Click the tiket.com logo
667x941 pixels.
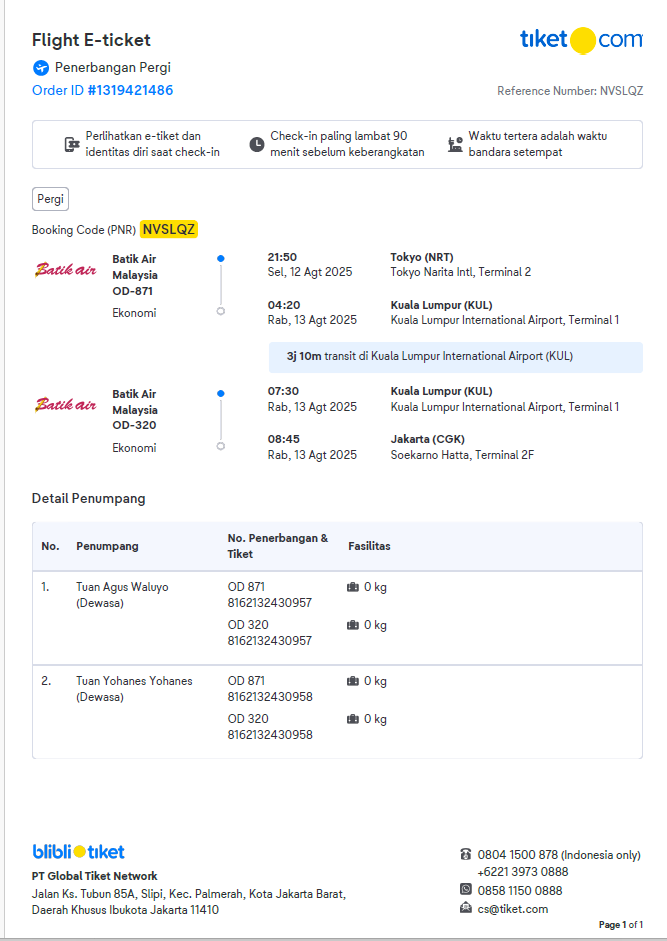point(581,40)
